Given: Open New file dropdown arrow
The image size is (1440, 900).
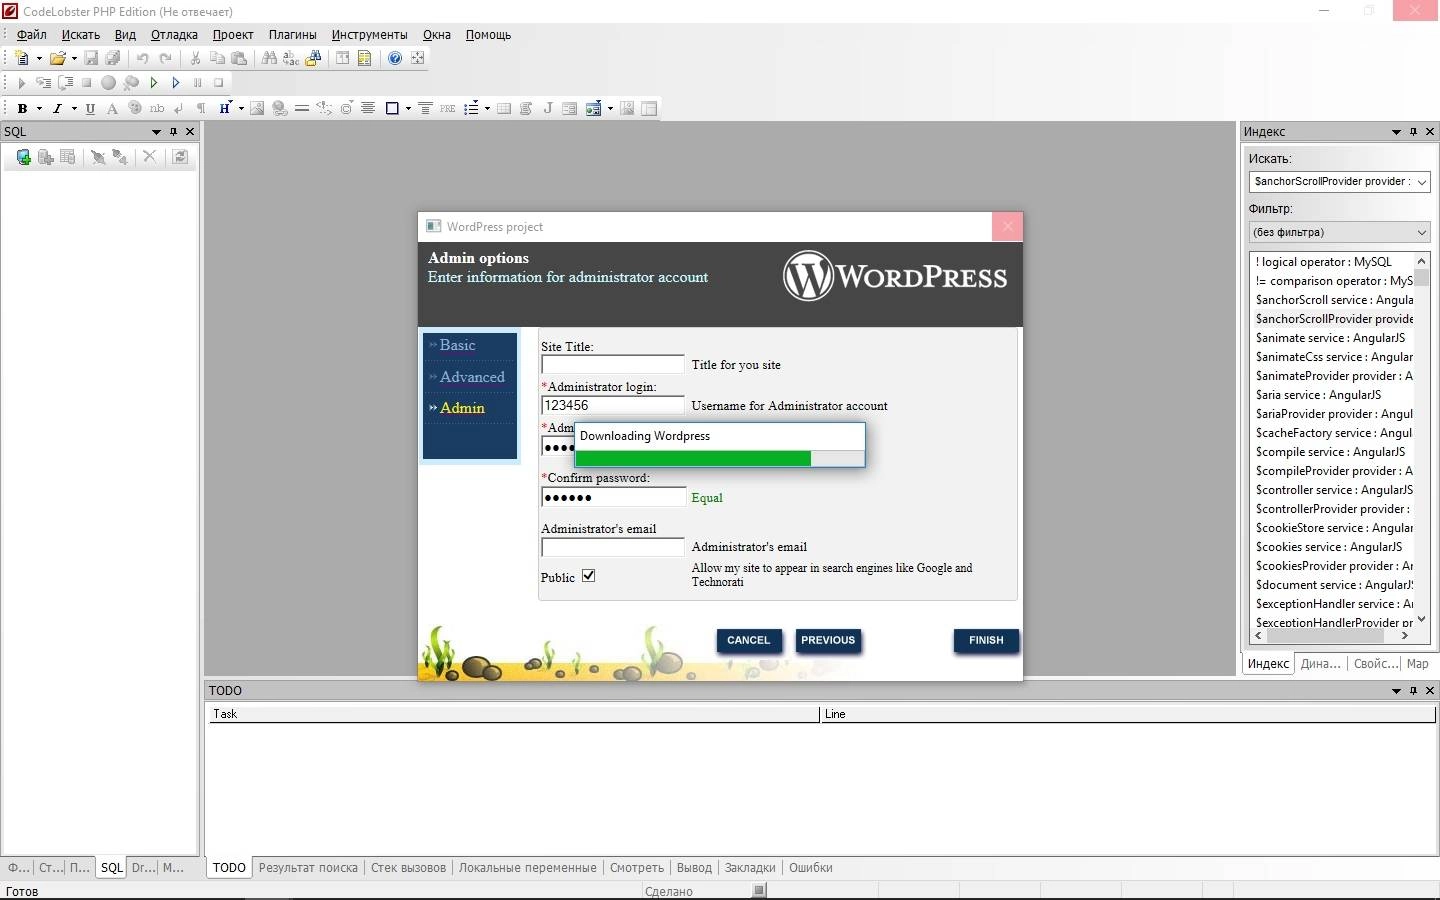Looking at the screenshot, I should pos(38,58).
